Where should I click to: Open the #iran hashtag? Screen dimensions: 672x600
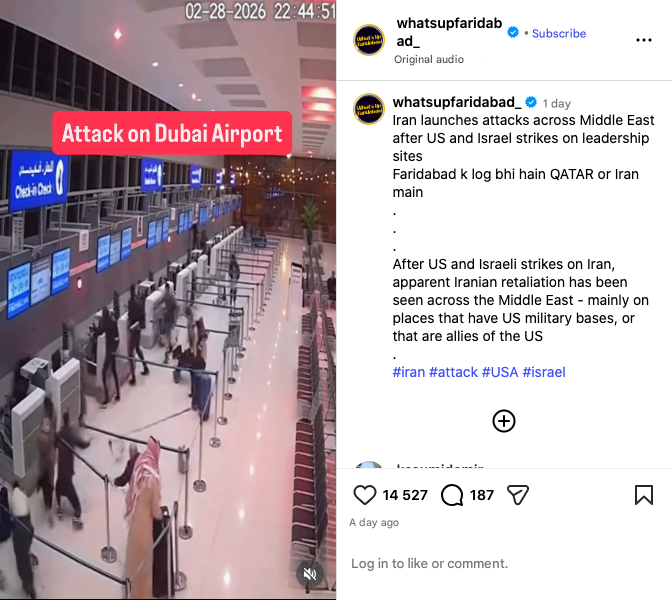[x=409, y=372]
